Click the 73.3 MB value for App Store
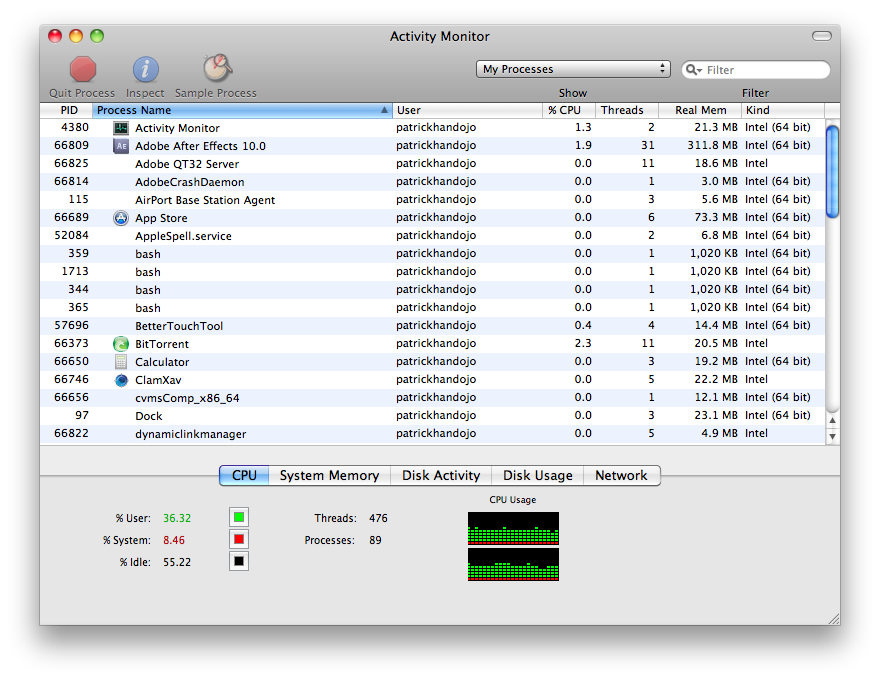Image resolution: width=880 pixels, height=680 pixels. pos(716,217)
